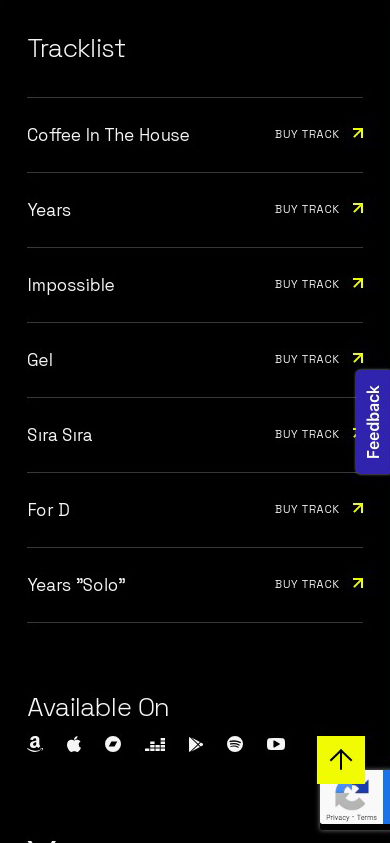Open the Bandcamp icon link
390x843 pixels.
click(x=113, y=744)
